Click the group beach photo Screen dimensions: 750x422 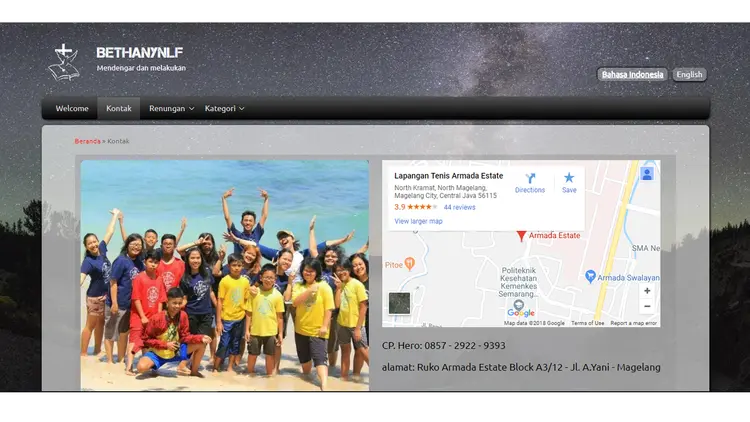pyautogui.click(x=224, y=274)
